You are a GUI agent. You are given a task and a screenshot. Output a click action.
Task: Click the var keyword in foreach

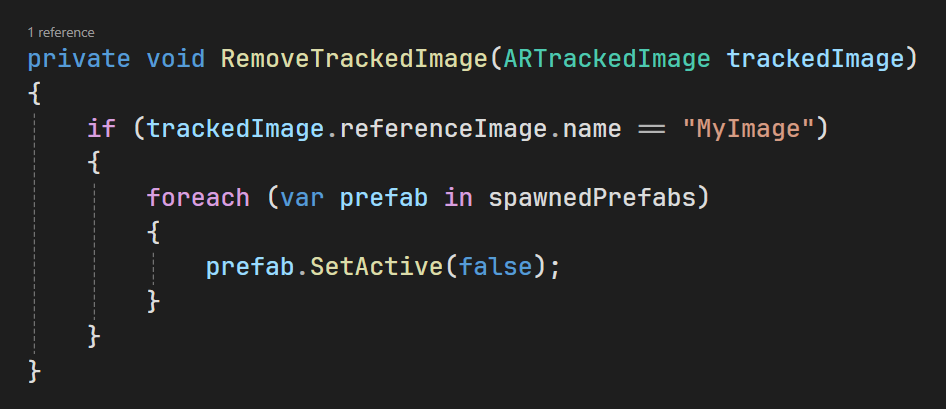click(x=302, y=198)
